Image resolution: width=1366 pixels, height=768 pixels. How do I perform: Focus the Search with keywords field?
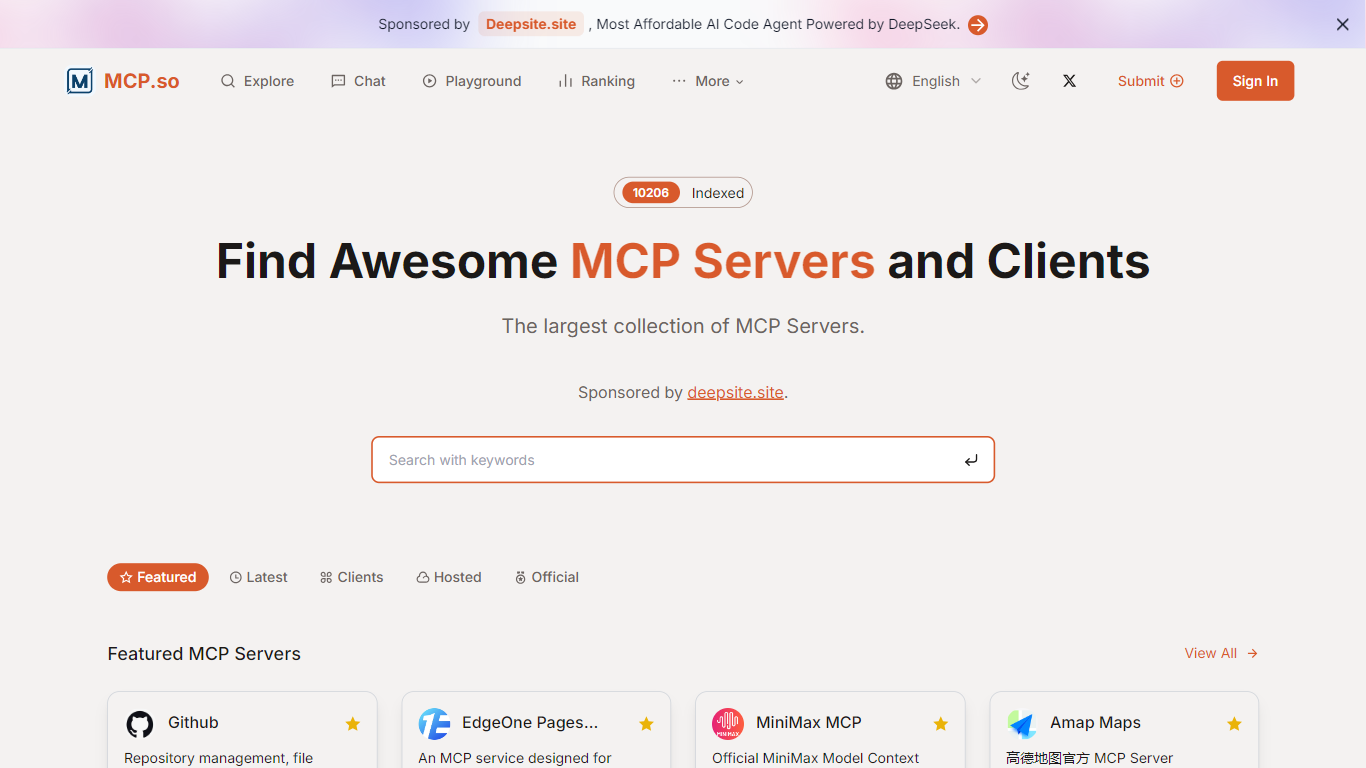point(683,460)
